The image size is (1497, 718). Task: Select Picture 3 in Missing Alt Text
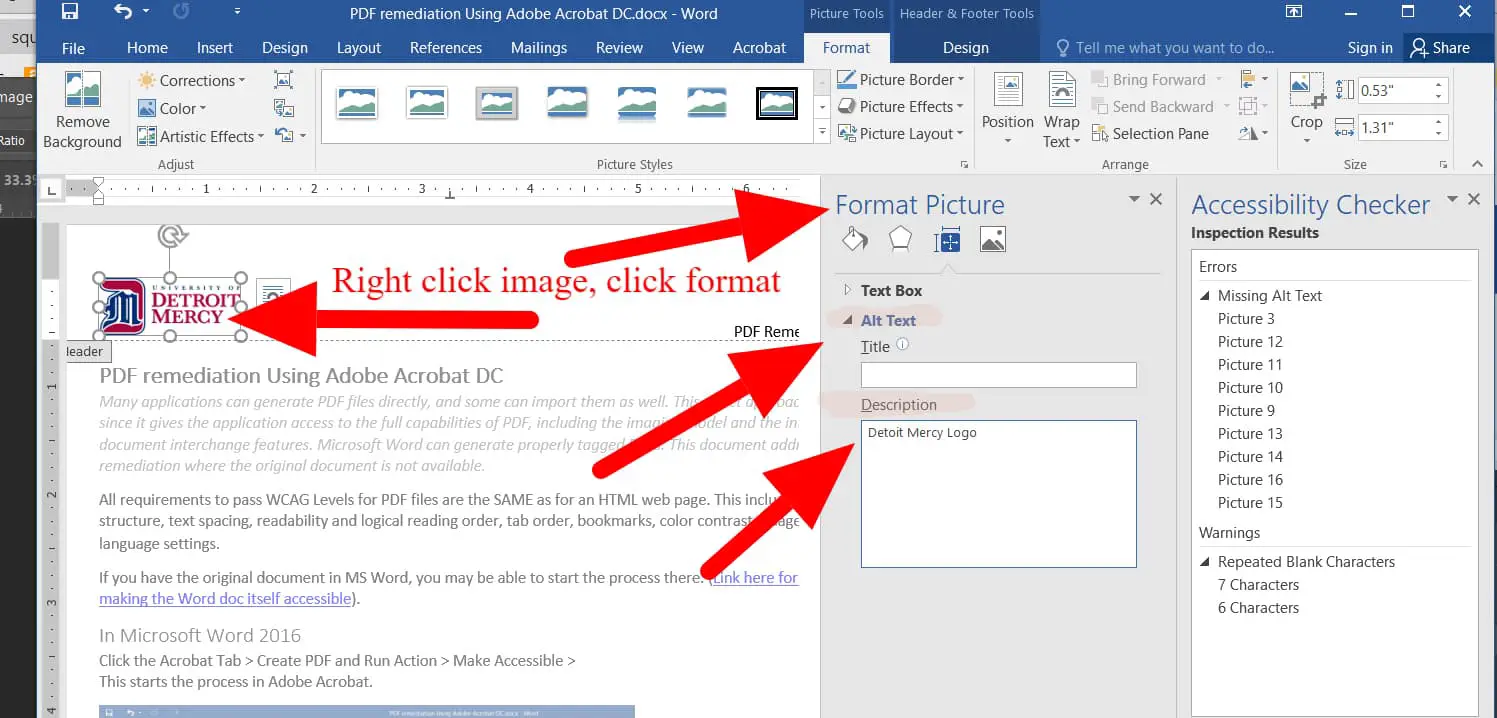(1245, 319)
